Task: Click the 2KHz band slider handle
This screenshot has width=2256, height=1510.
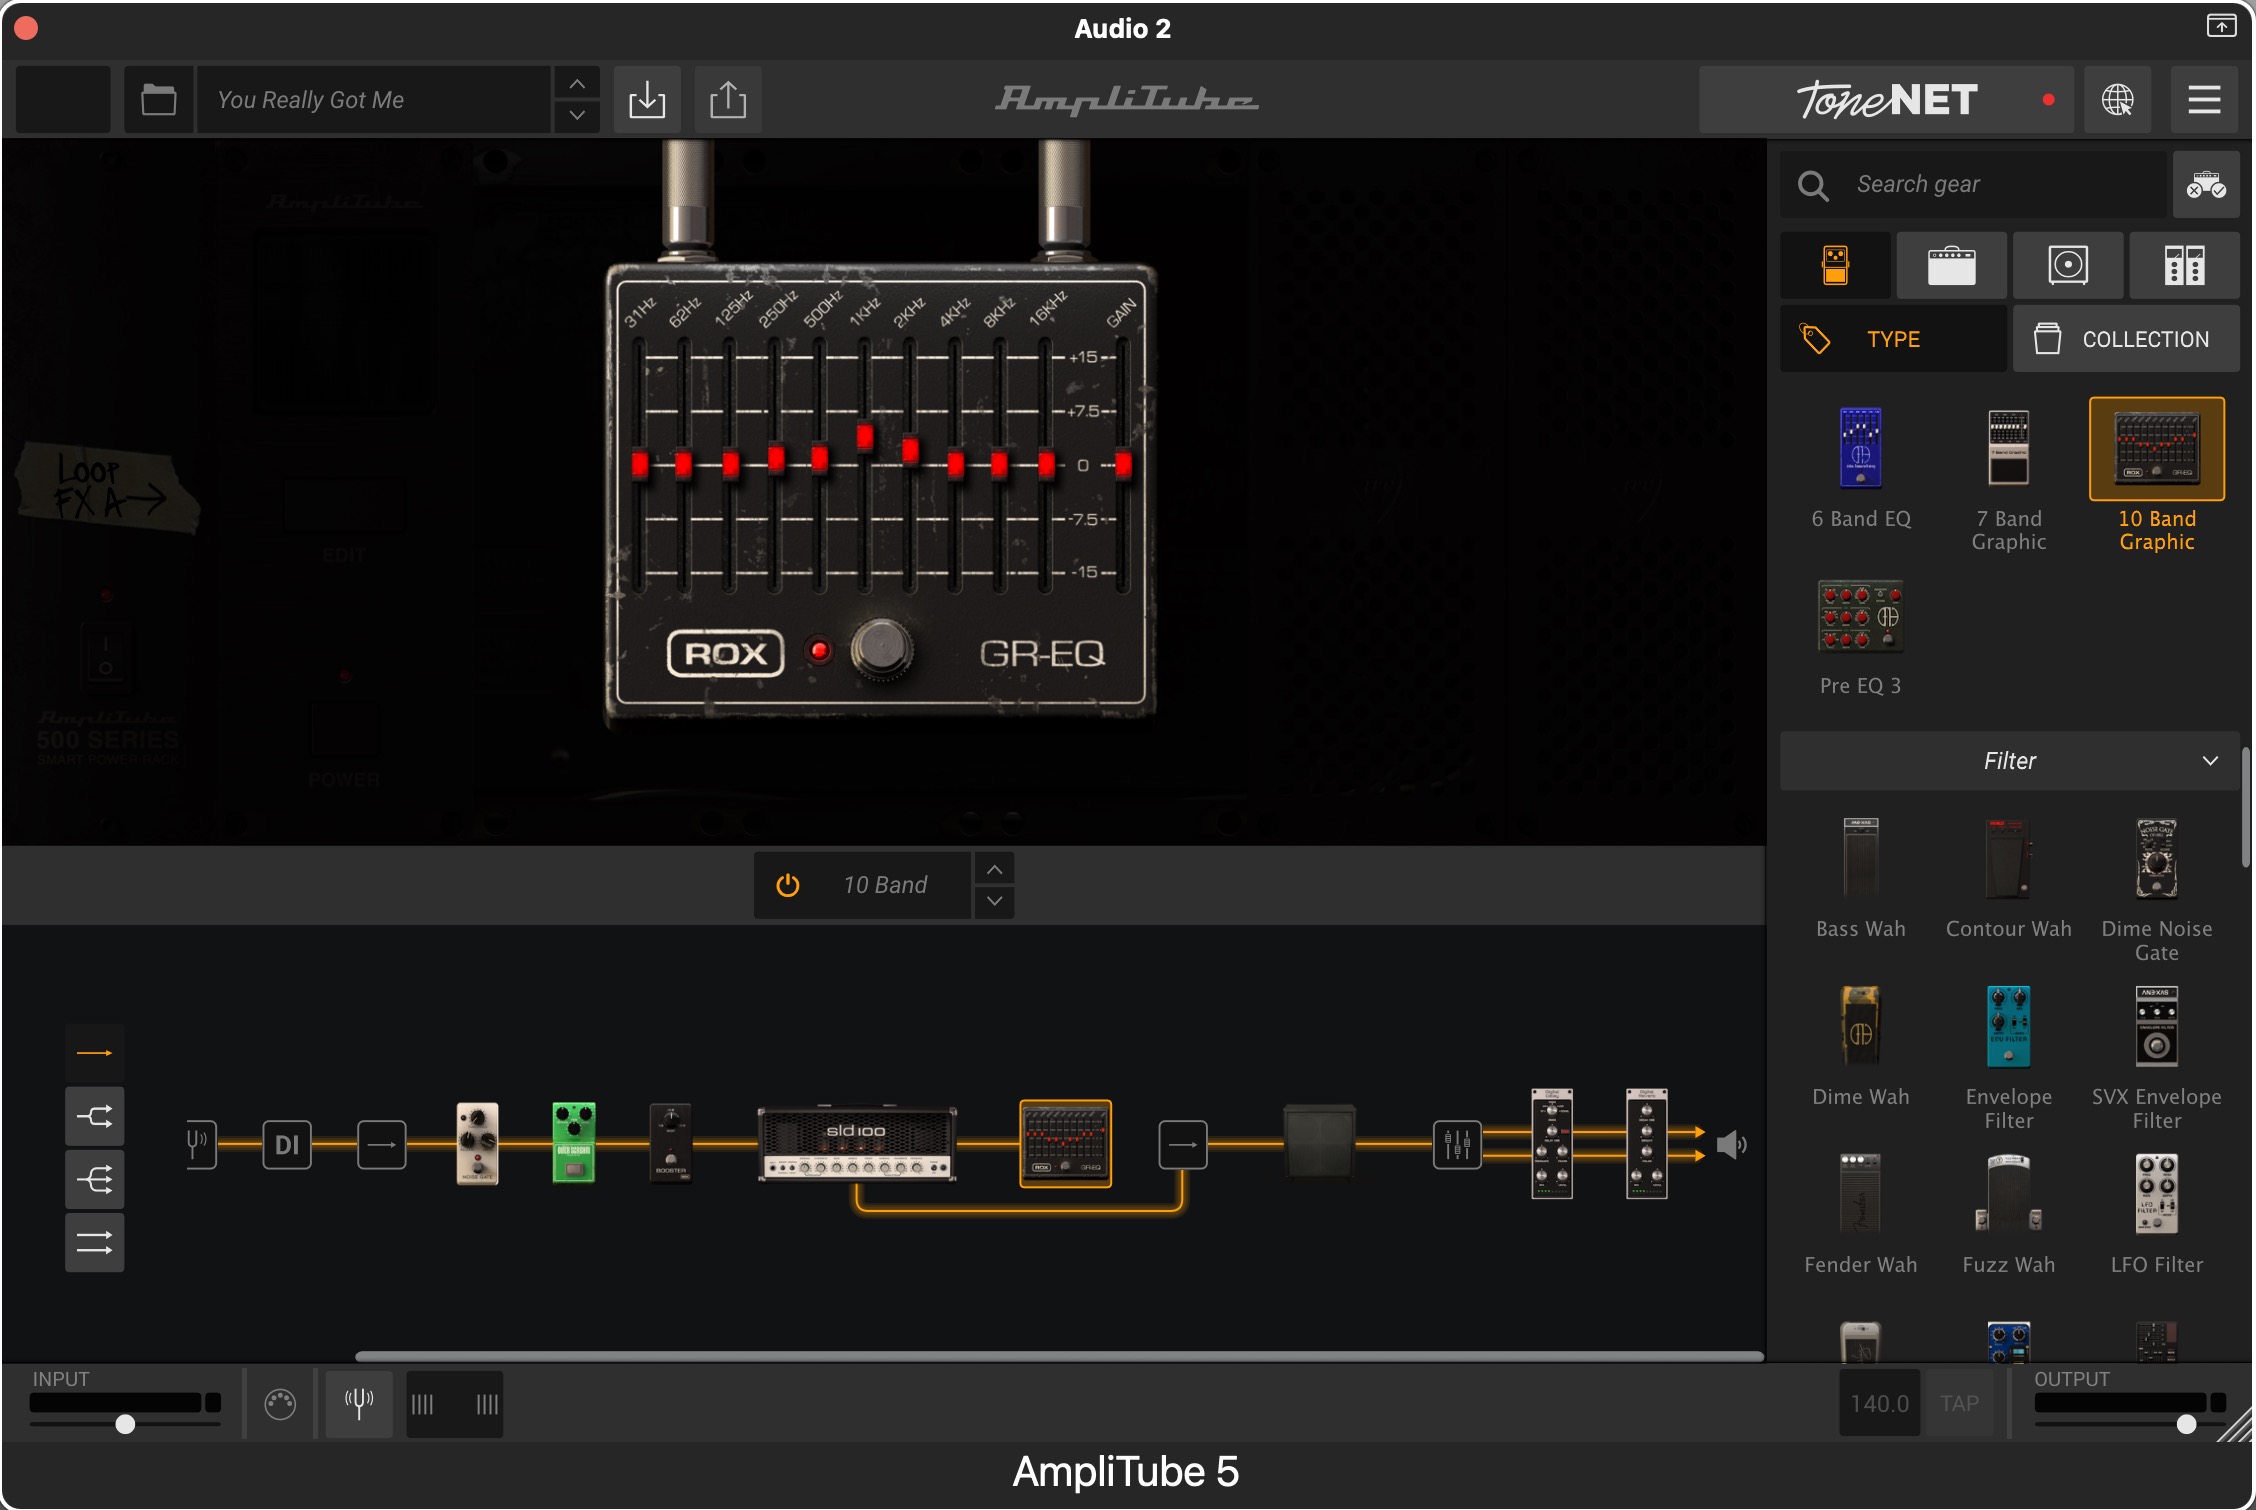Action: [x=910, y=450]
